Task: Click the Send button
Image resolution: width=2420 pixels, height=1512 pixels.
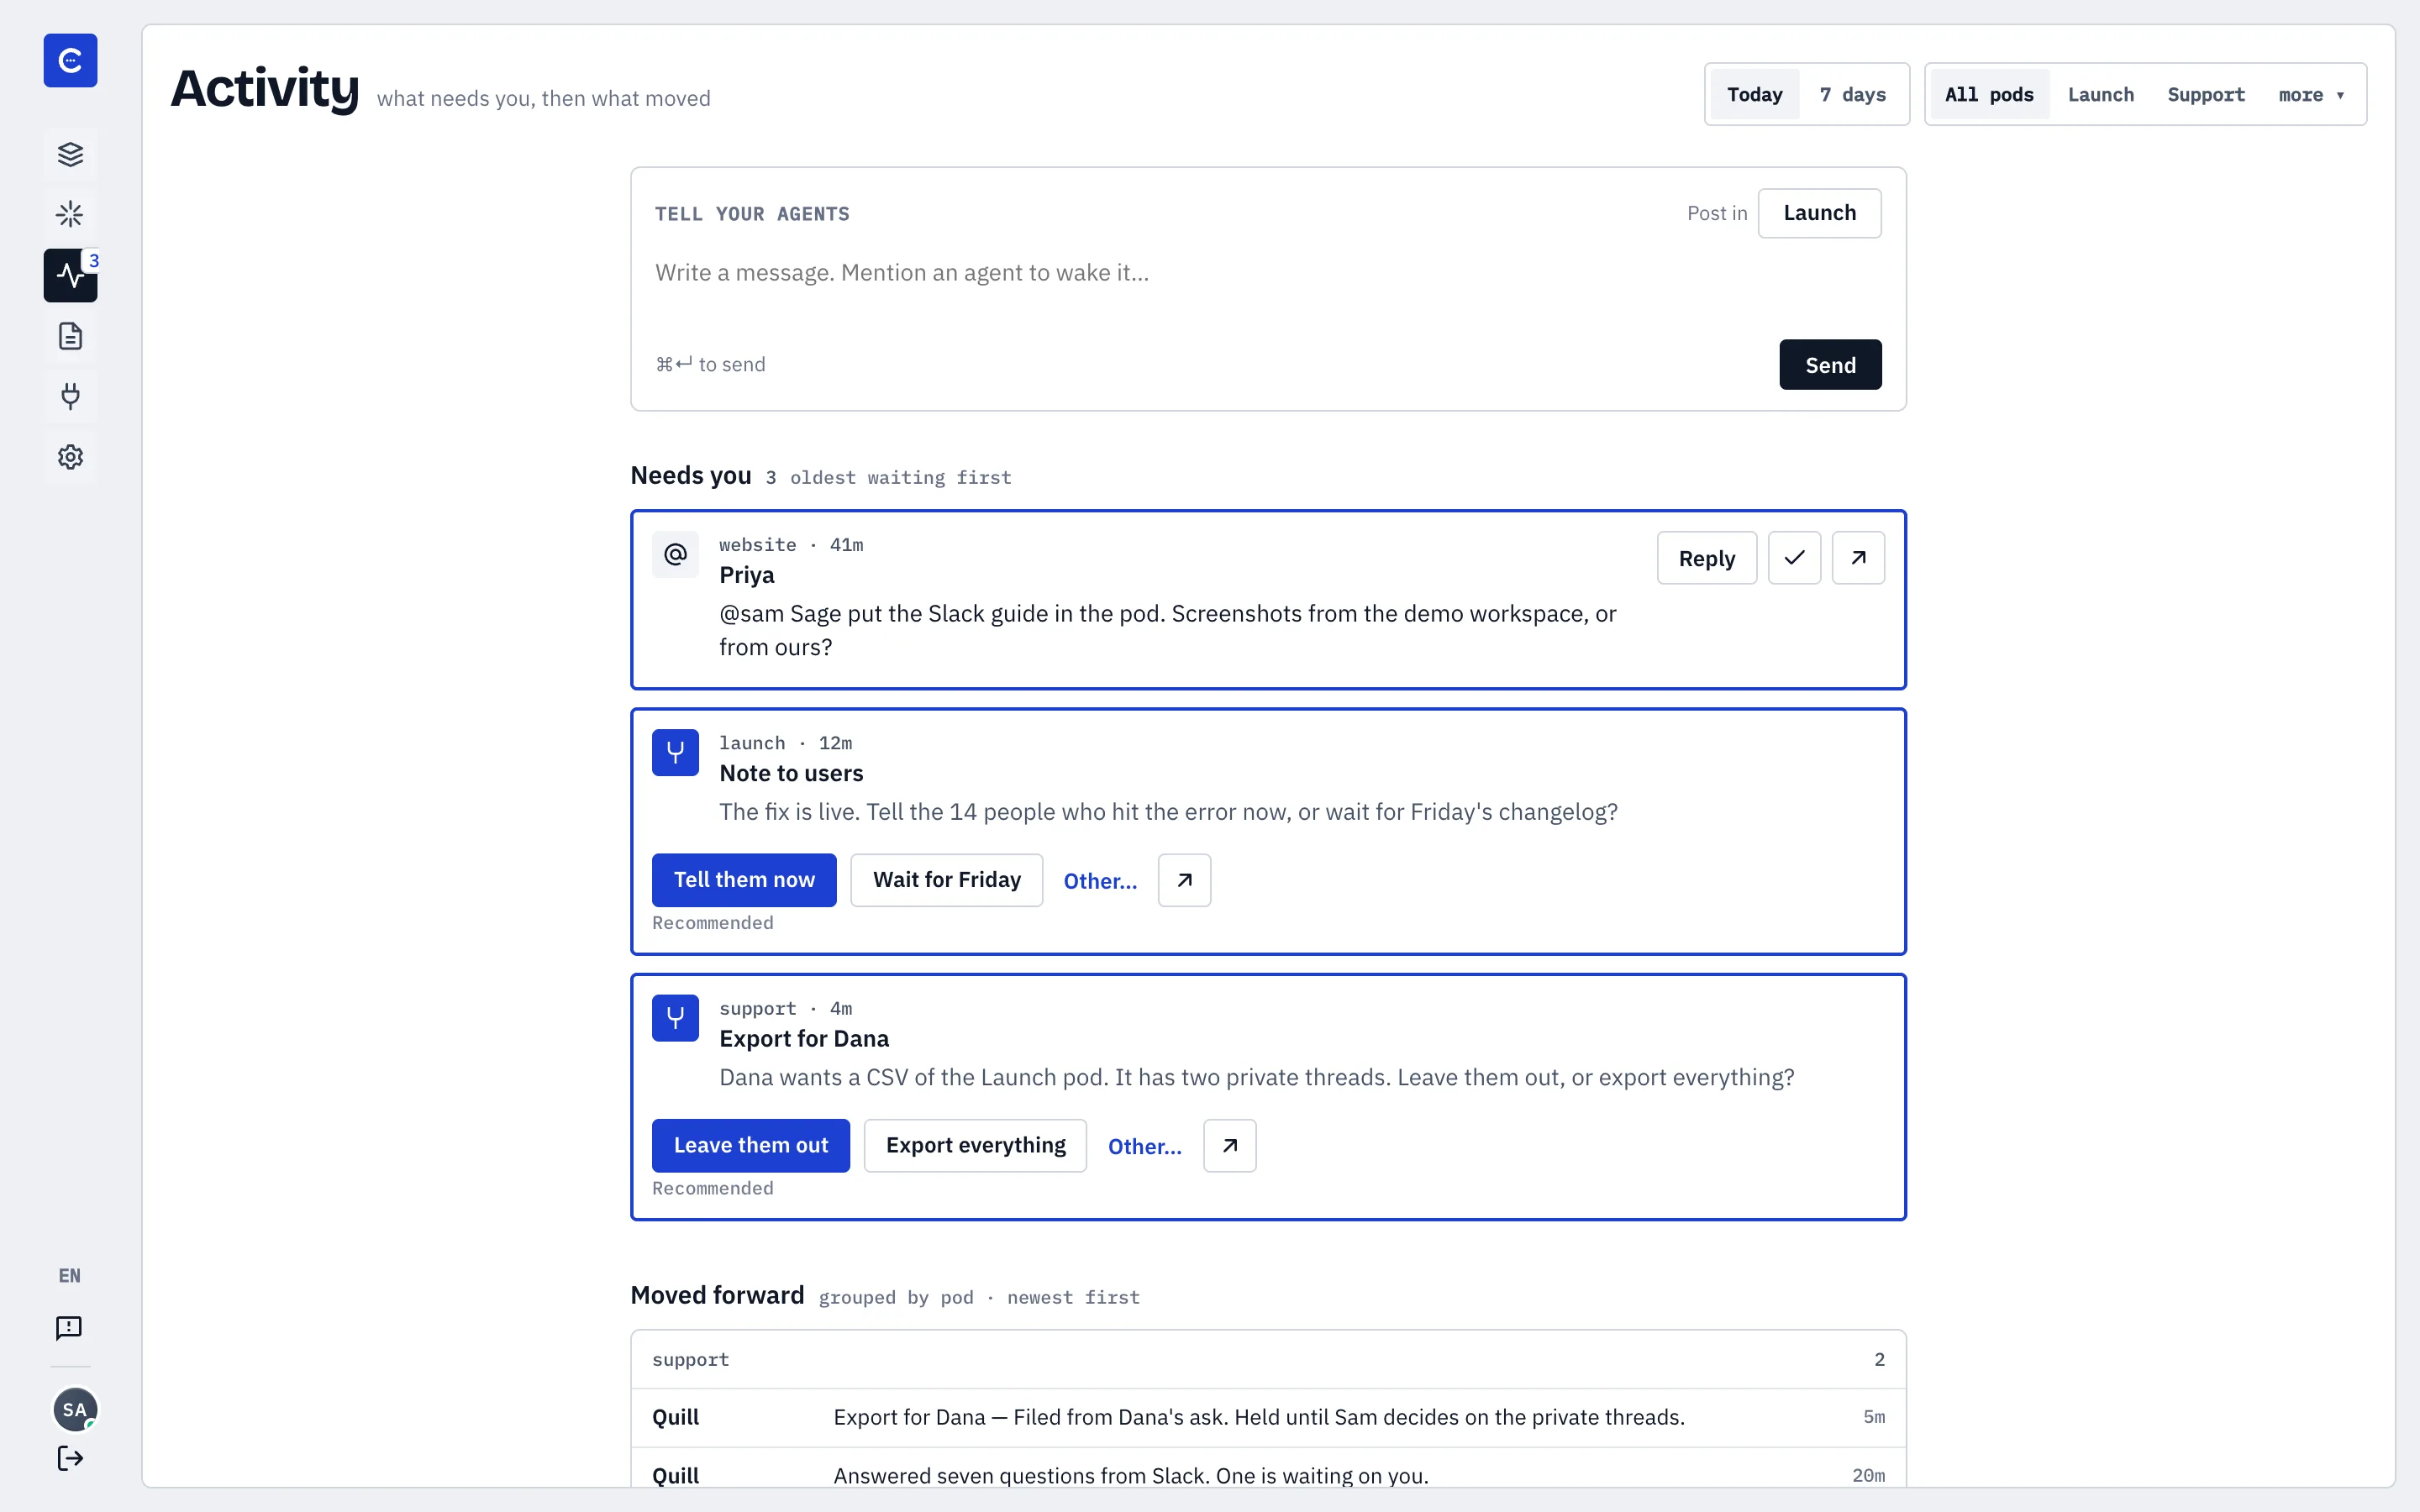Action: tap(1830, 365)
